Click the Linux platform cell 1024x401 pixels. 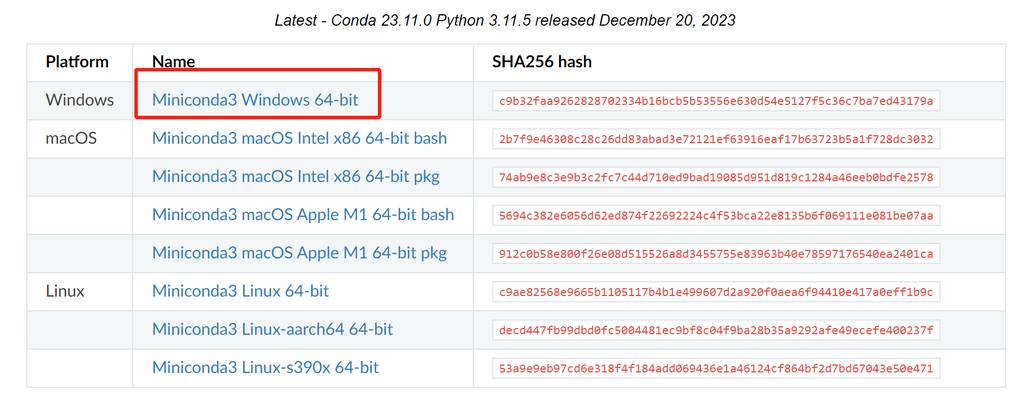[x=66, y=291]
